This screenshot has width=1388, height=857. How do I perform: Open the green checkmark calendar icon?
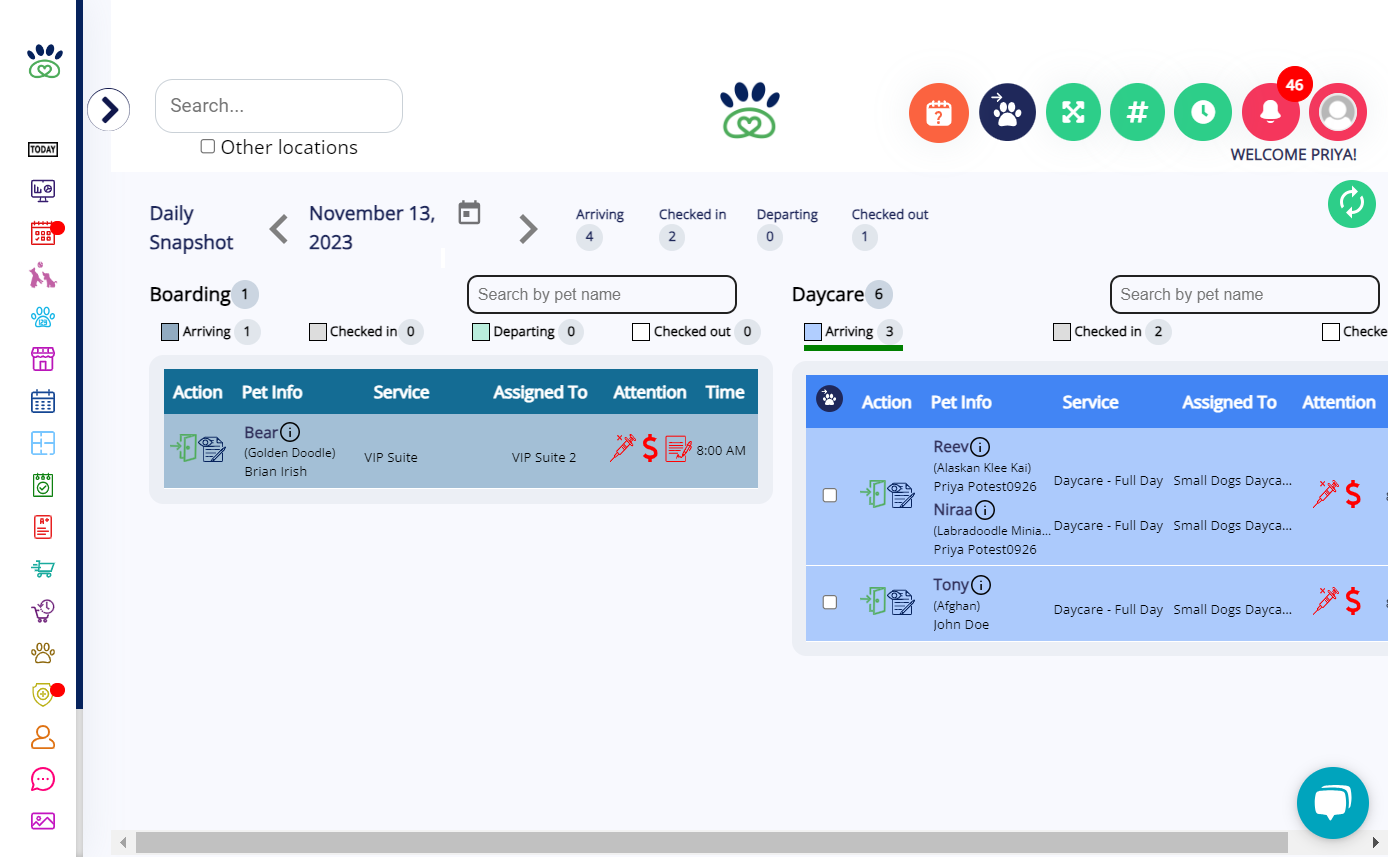pyautogui.click(x=42, y=485)
